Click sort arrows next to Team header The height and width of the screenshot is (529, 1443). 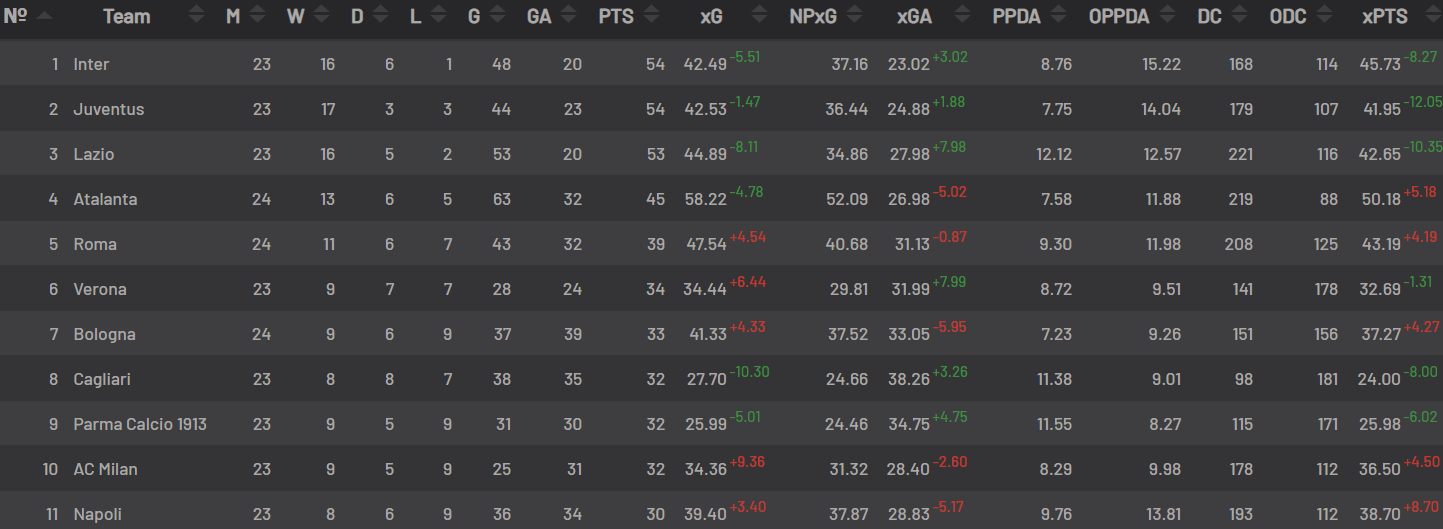point(196,16)
